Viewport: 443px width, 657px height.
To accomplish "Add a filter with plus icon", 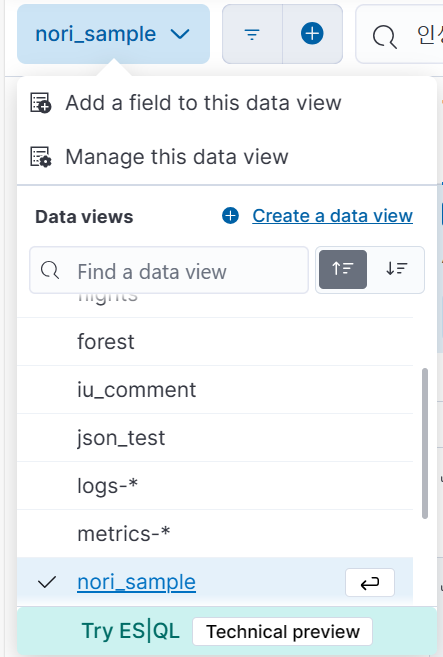I will tap(312, 34).
